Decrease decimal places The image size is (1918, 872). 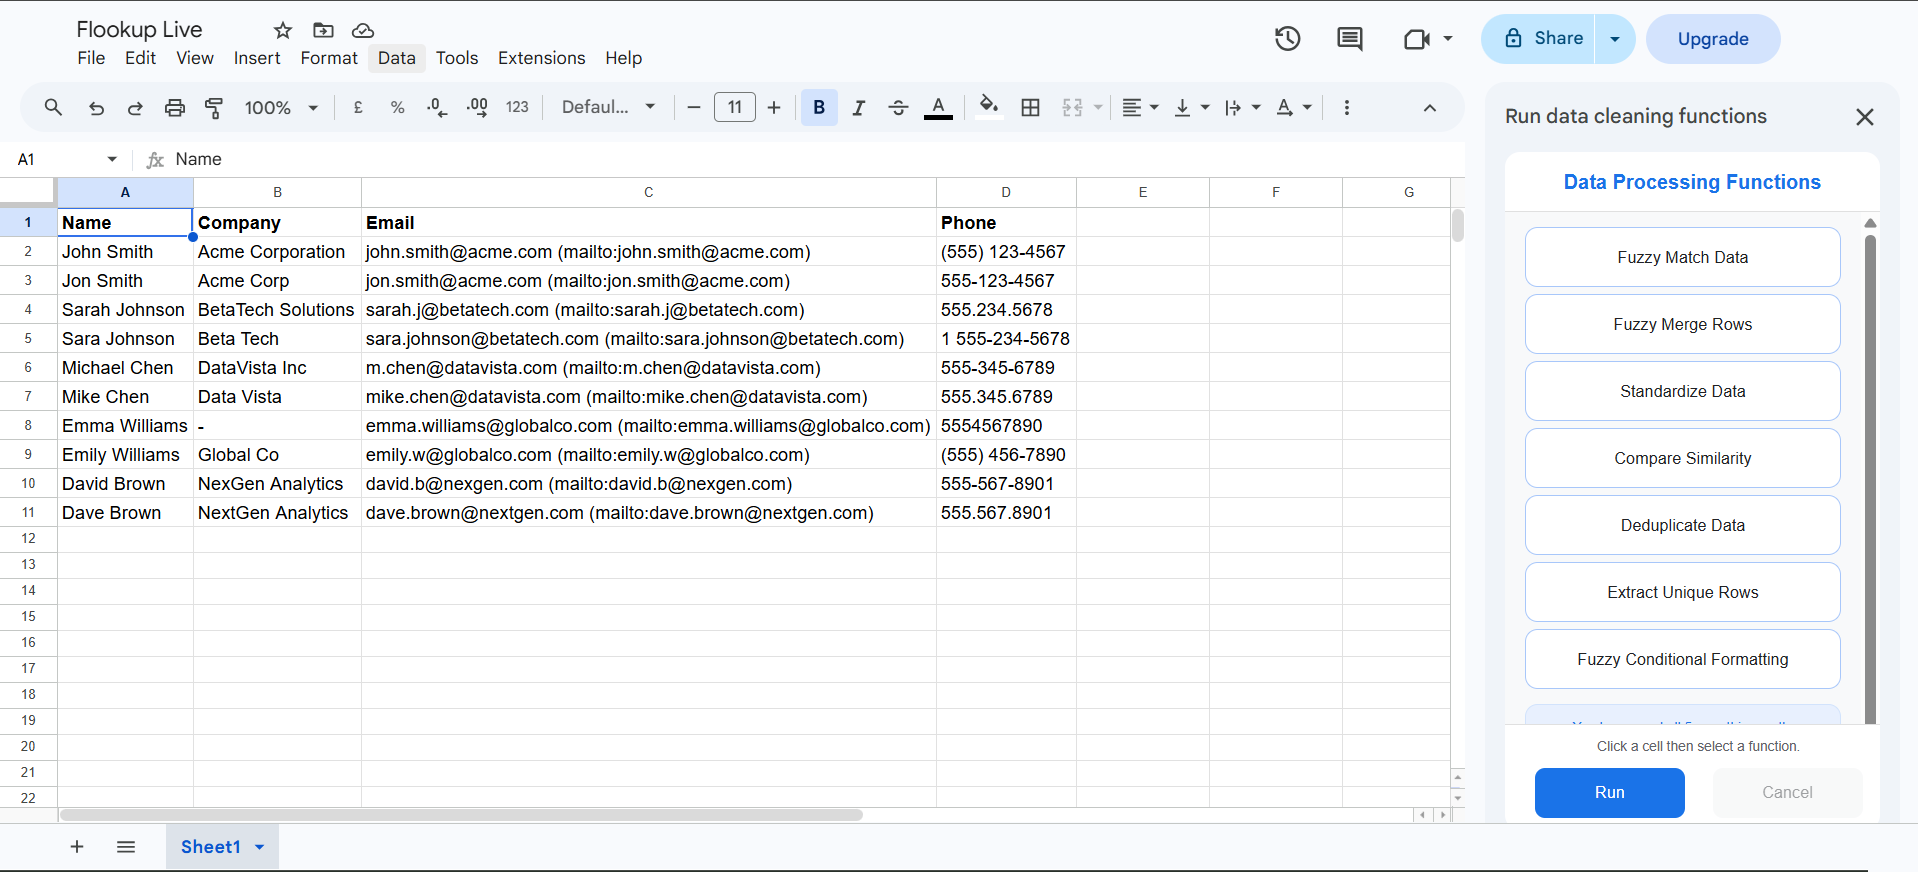click(x=437, y=107)
